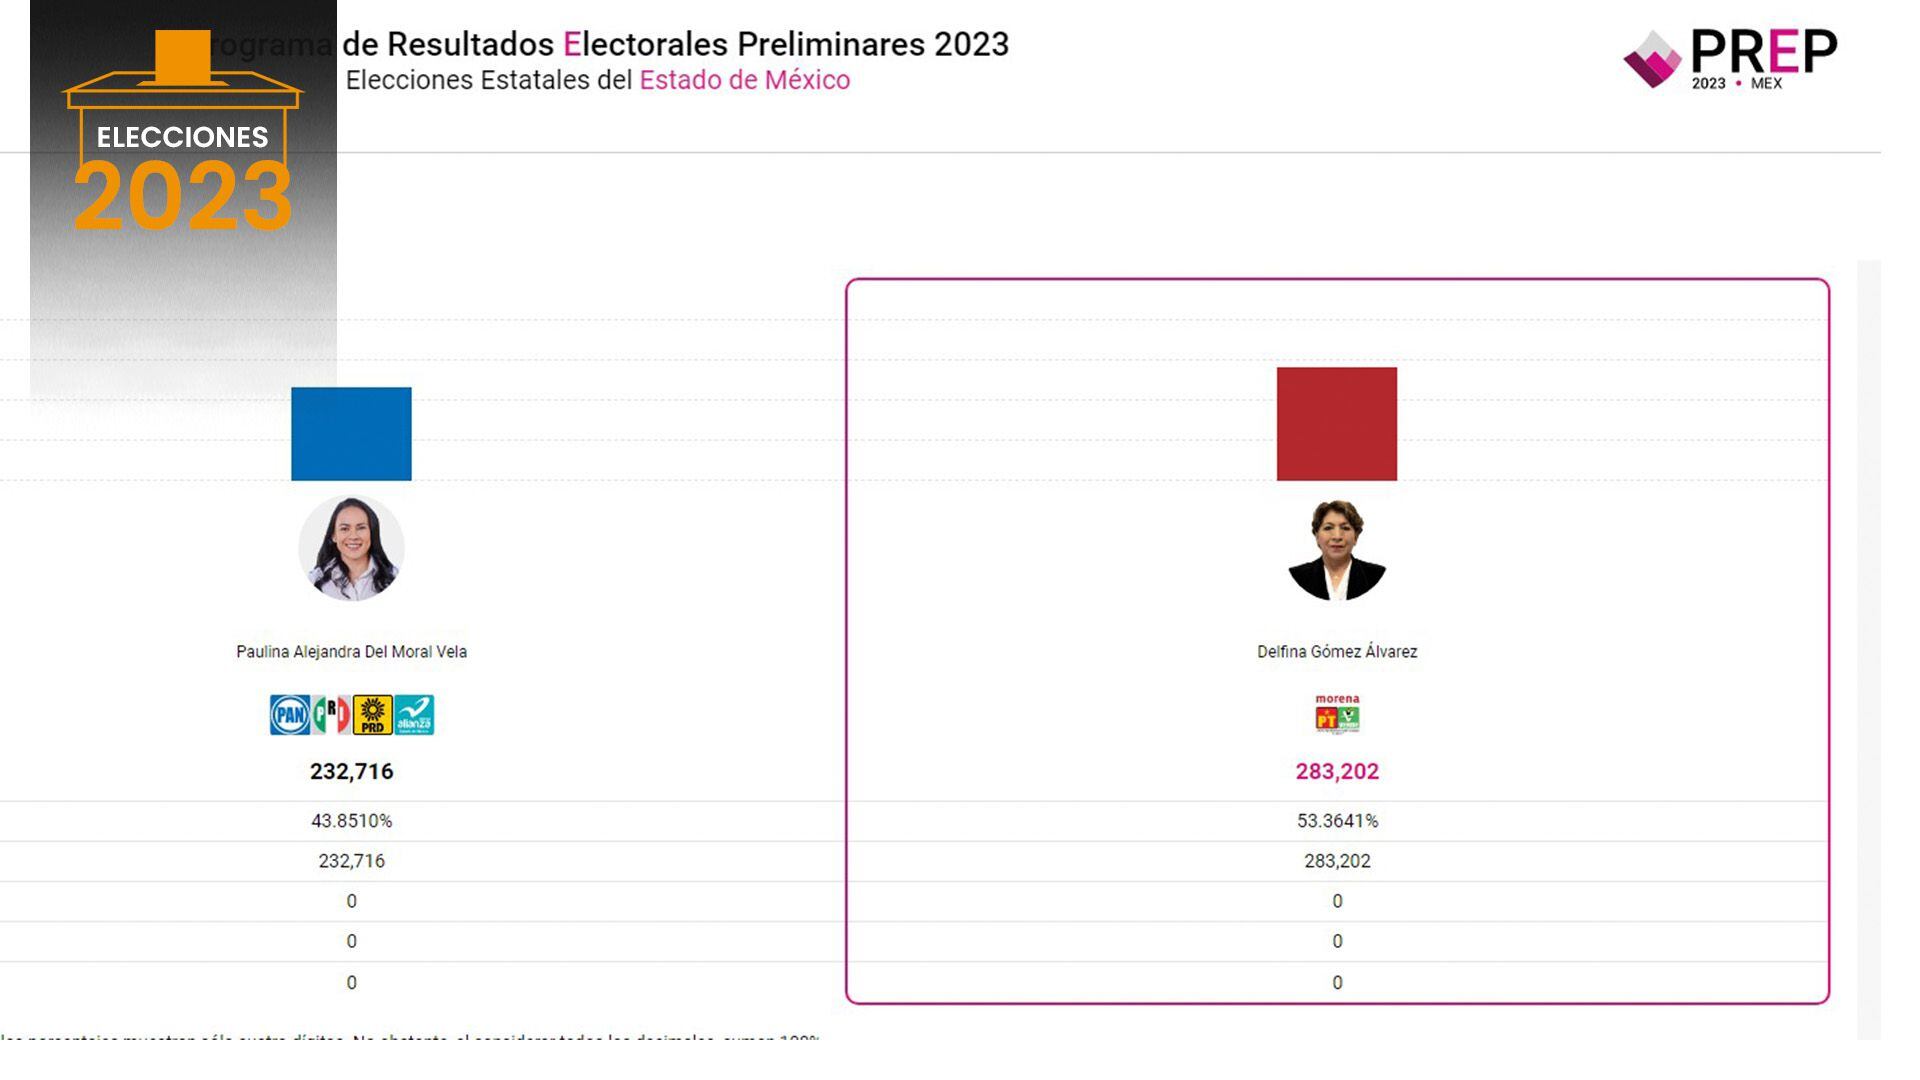This screenshot has width=1920, height=1080.
Task: Open Paulina Del Moral's candidate photo
Action: point(351,548)
